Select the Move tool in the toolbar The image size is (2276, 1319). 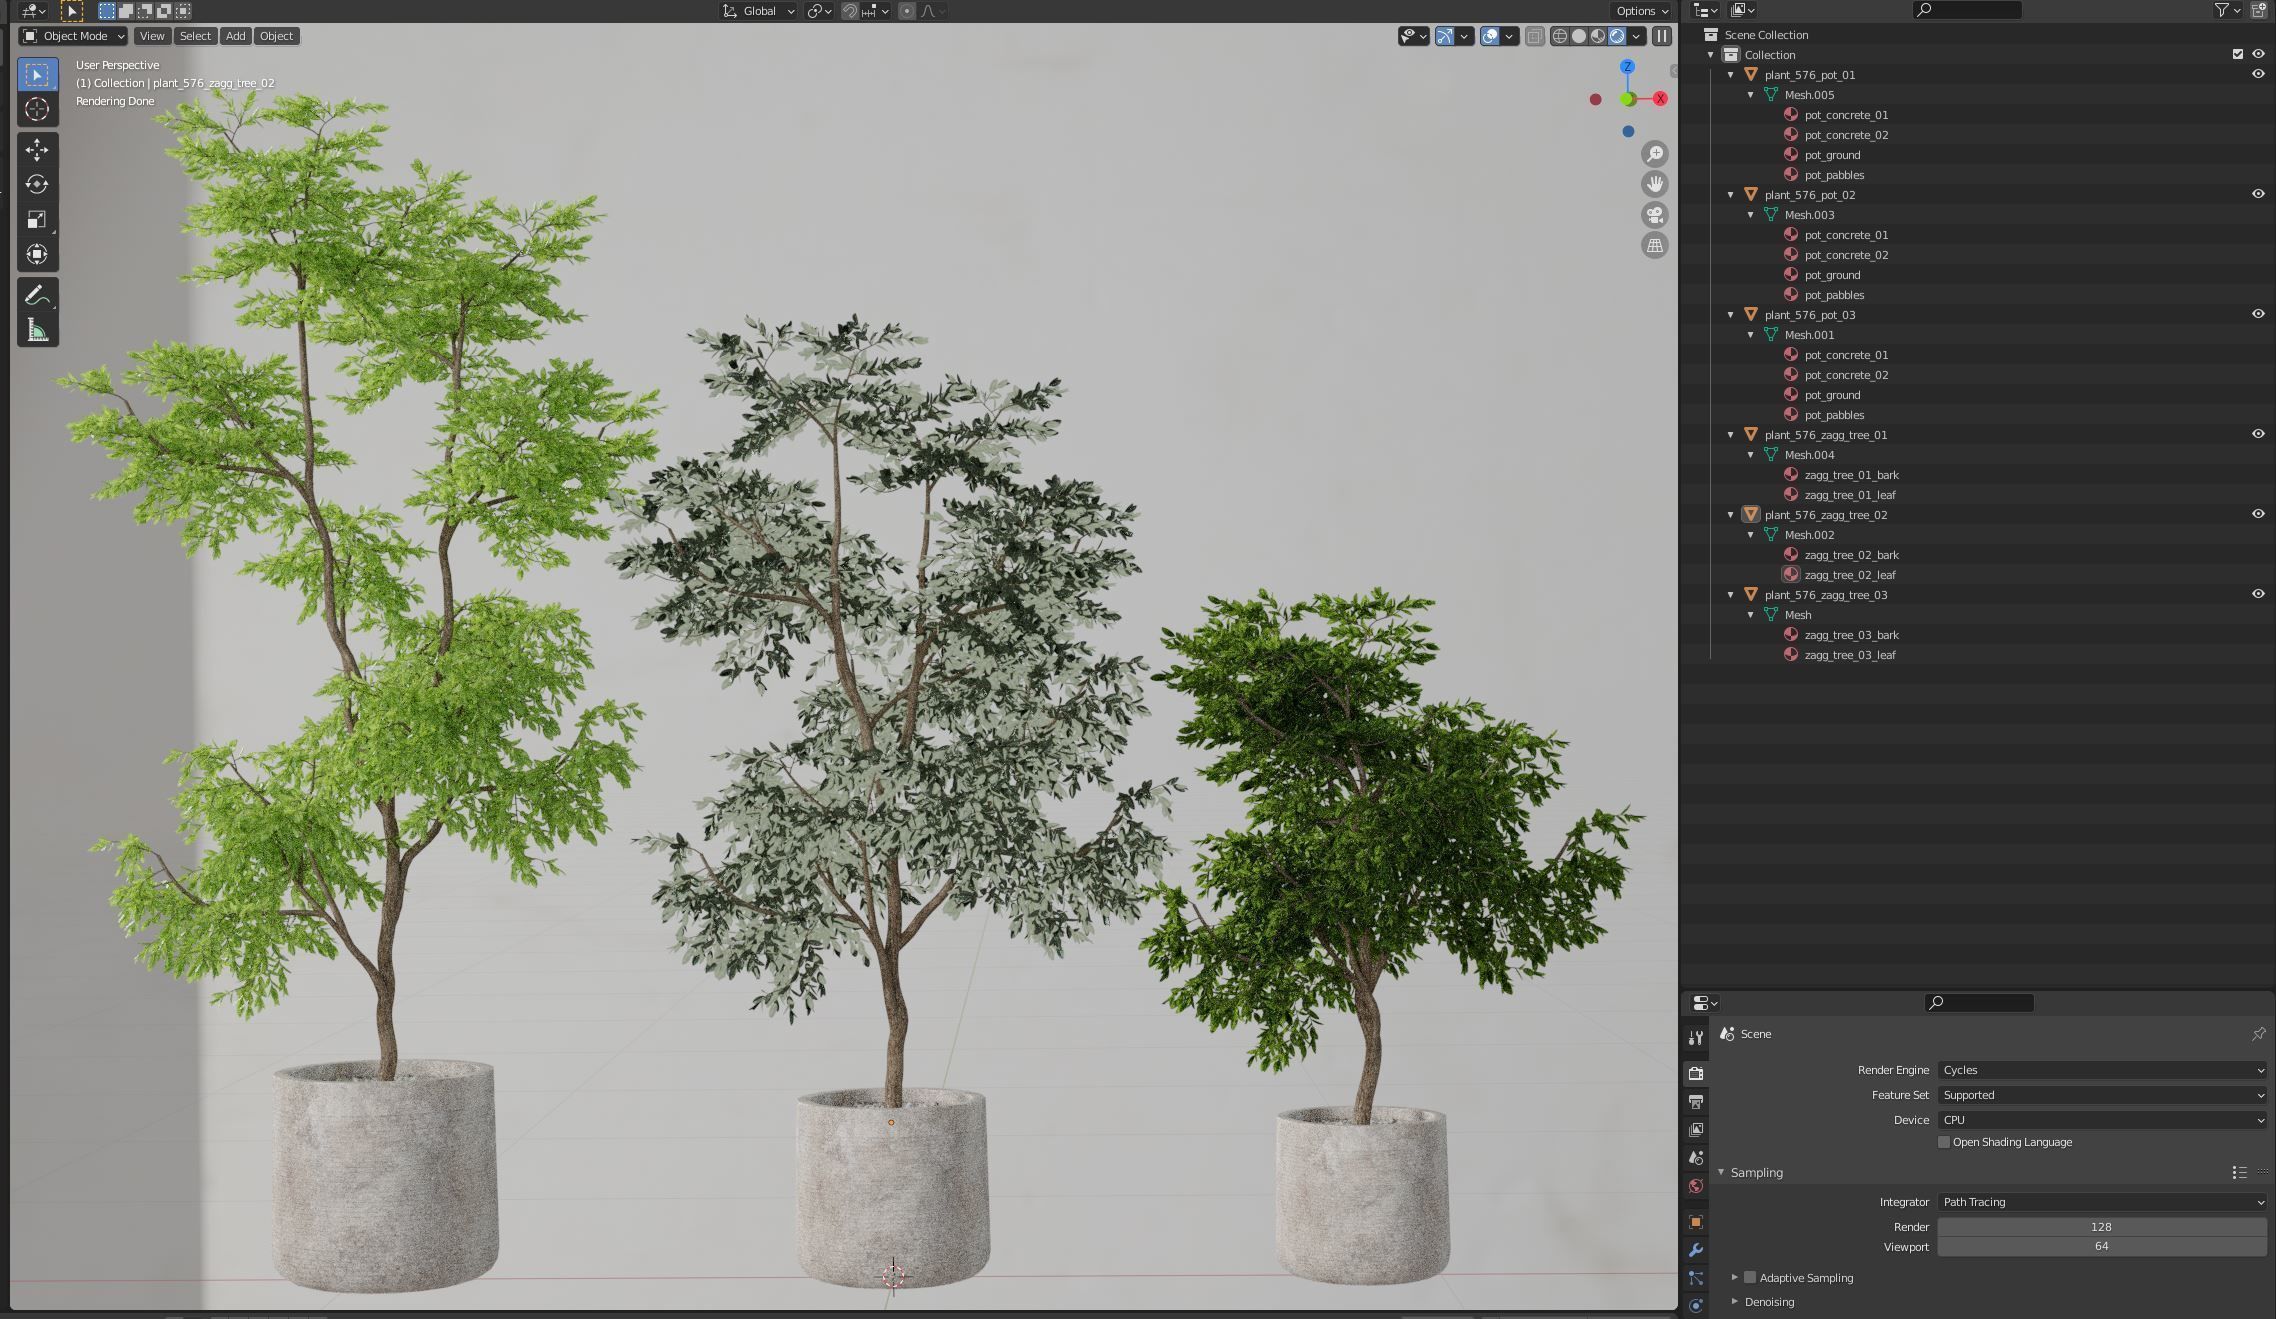pyautogui.click(x=37, y=150)
